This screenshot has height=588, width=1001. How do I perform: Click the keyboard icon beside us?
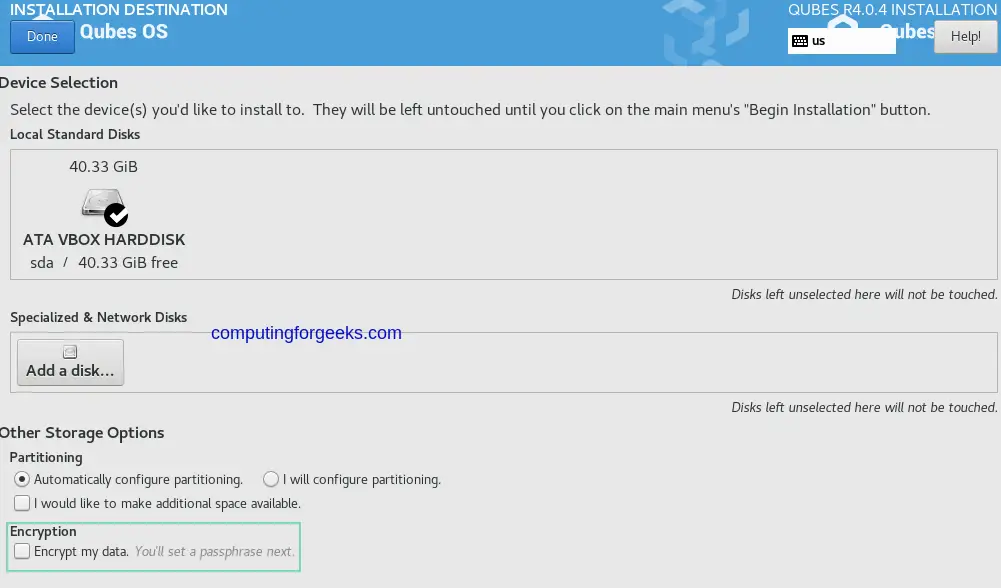800,41
